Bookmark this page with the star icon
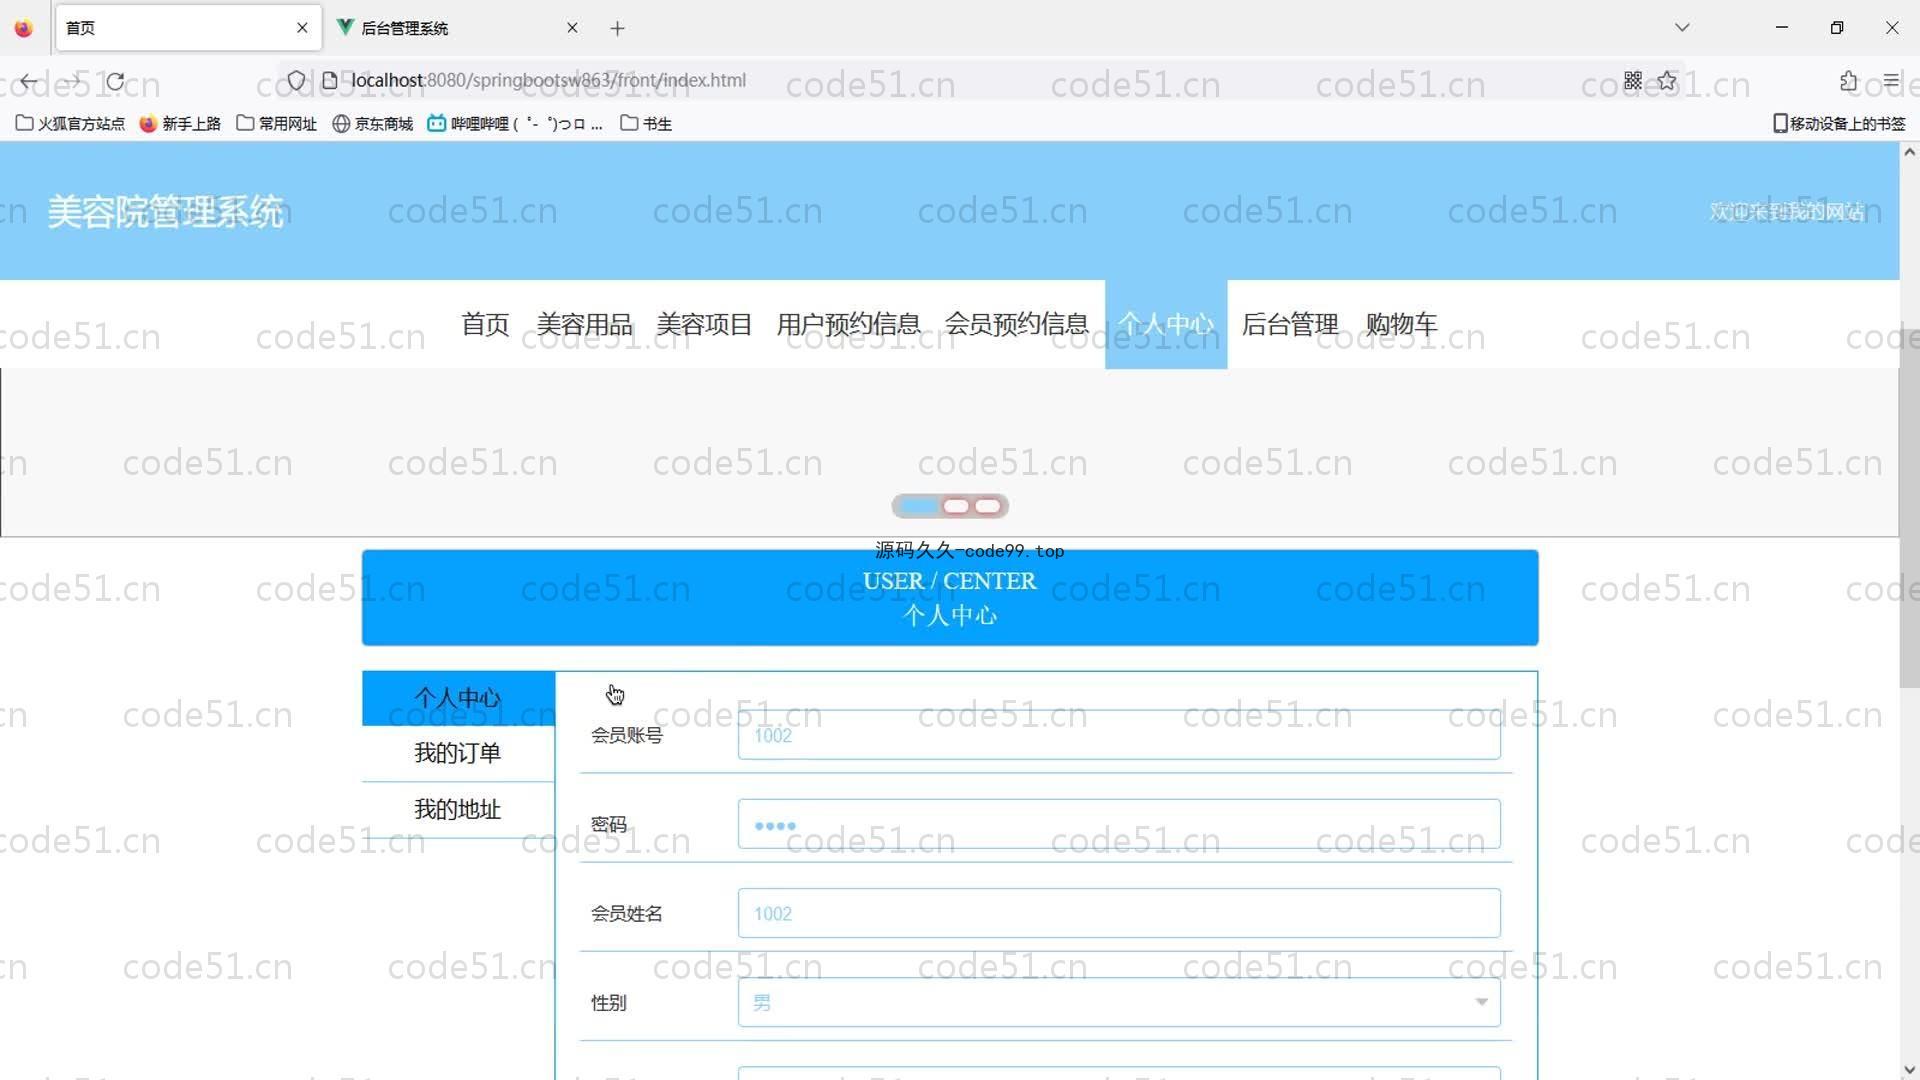Viewport: 1920px width, 1080px height. (x=1667, y=80)
